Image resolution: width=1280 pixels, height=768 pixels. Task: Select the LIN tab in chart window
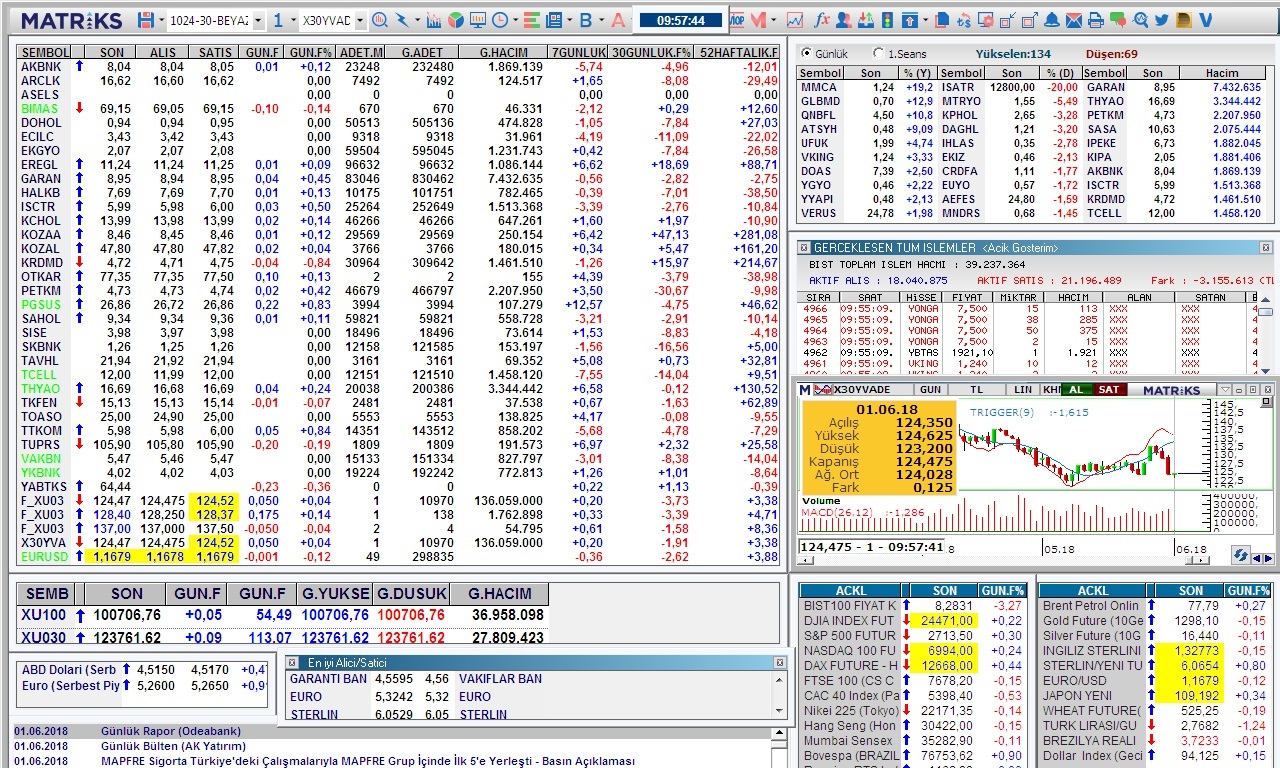point(1023,389)
